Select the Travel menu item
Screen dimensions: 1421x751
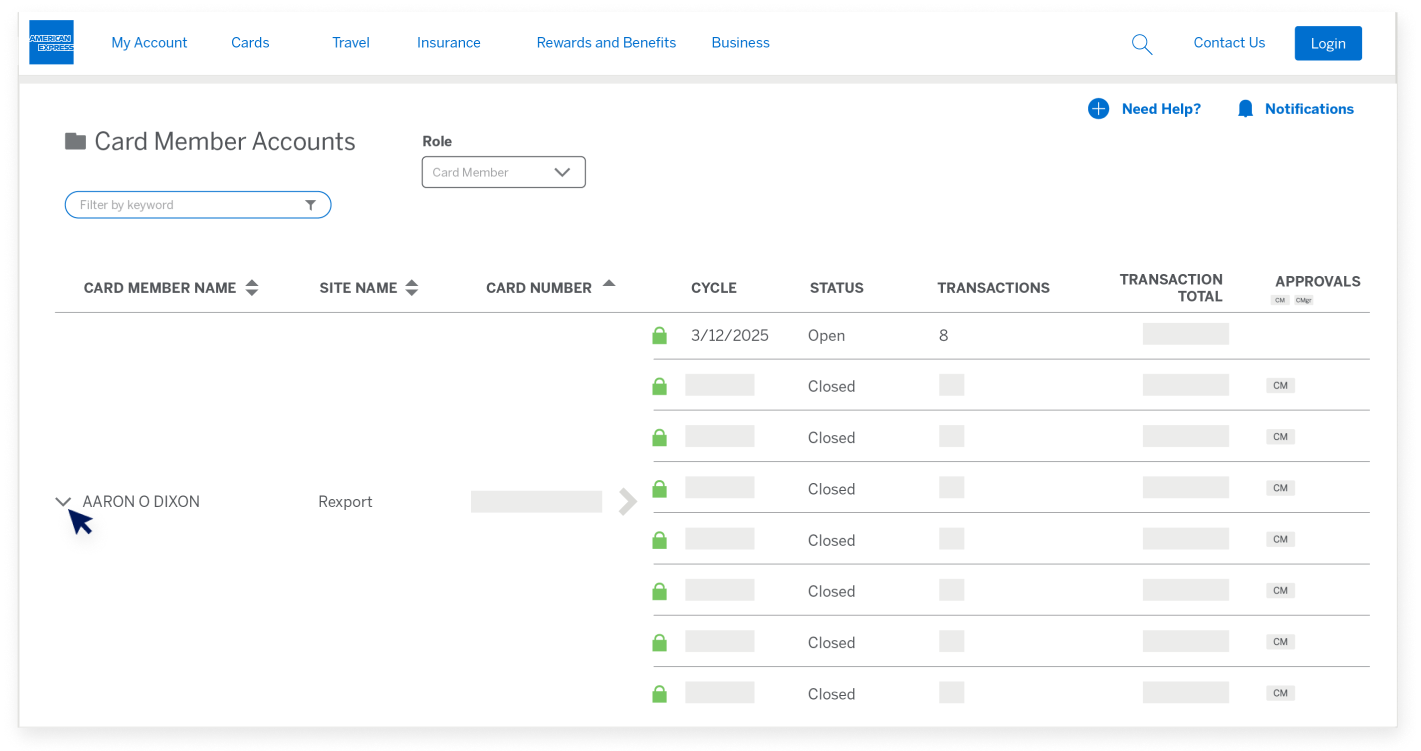351,43
